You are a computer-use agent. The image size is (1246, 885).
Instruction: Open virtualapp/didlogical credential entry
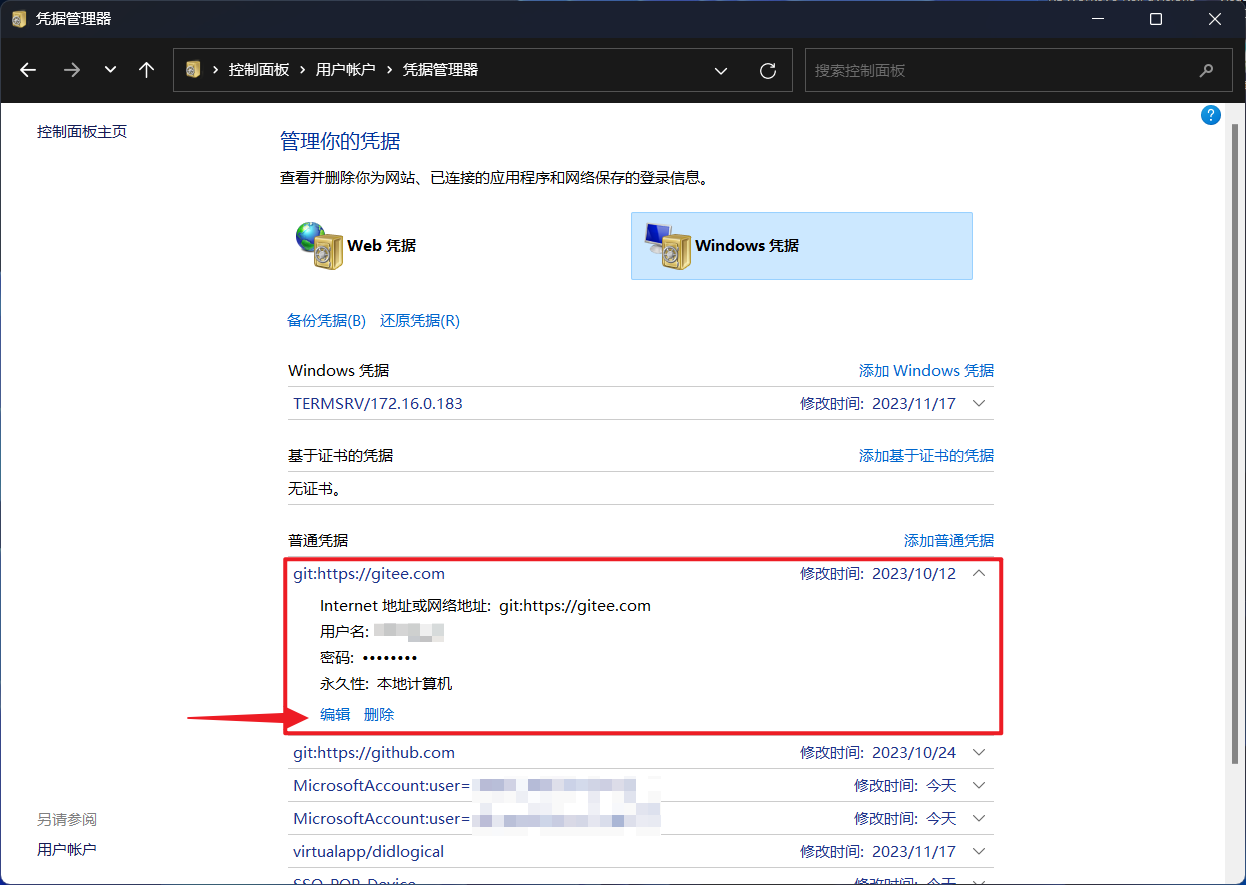[x=368, y=852]
